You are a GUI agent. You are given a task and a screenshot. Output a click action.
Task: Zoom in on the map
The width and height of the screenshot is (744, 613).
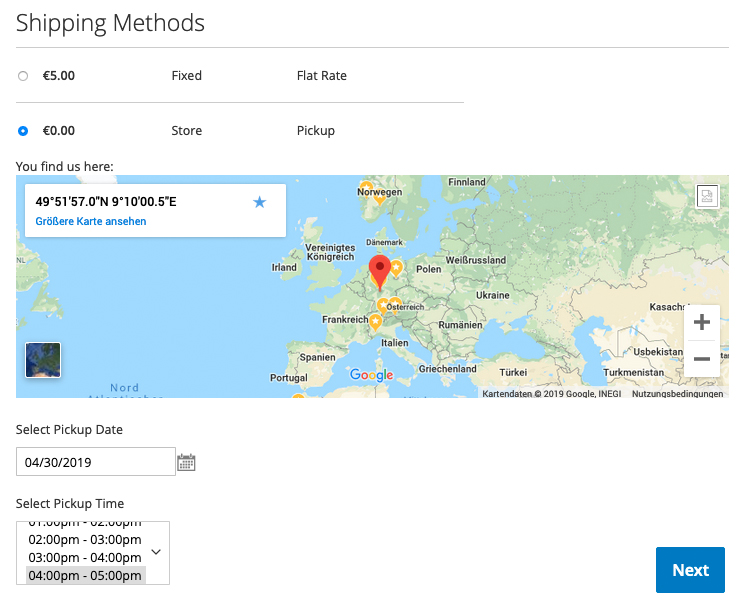click(702, 322)
